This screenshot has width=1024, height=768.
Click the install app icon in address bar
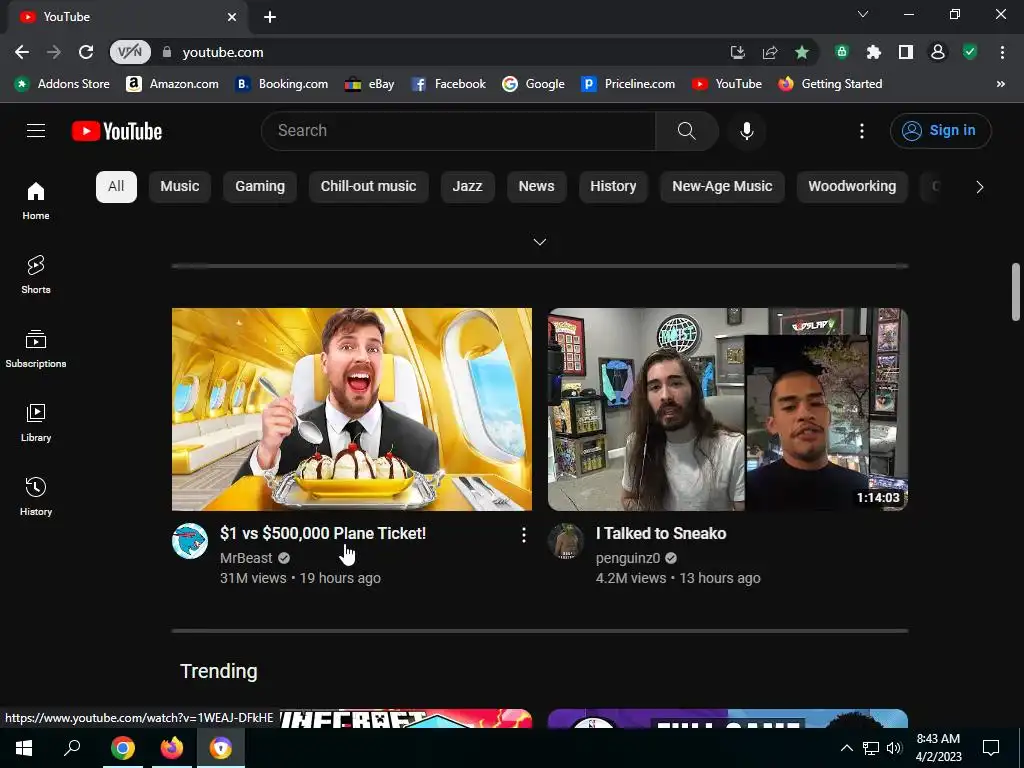click(738, 52)
